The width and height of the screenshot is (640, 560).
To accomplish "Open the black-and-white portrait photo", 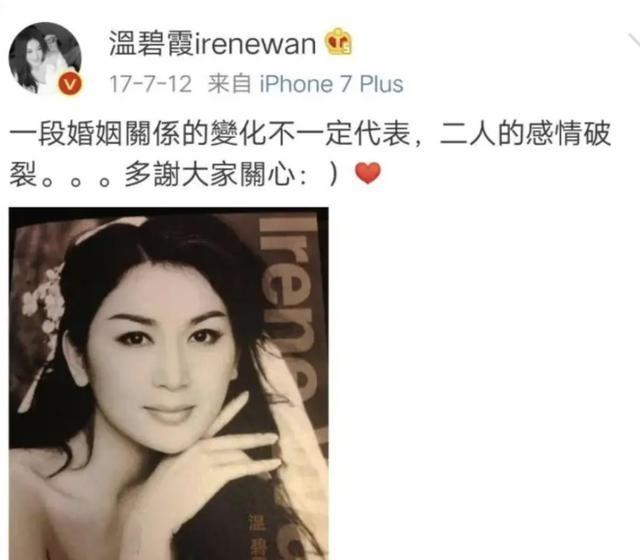I will coord(169,384).
